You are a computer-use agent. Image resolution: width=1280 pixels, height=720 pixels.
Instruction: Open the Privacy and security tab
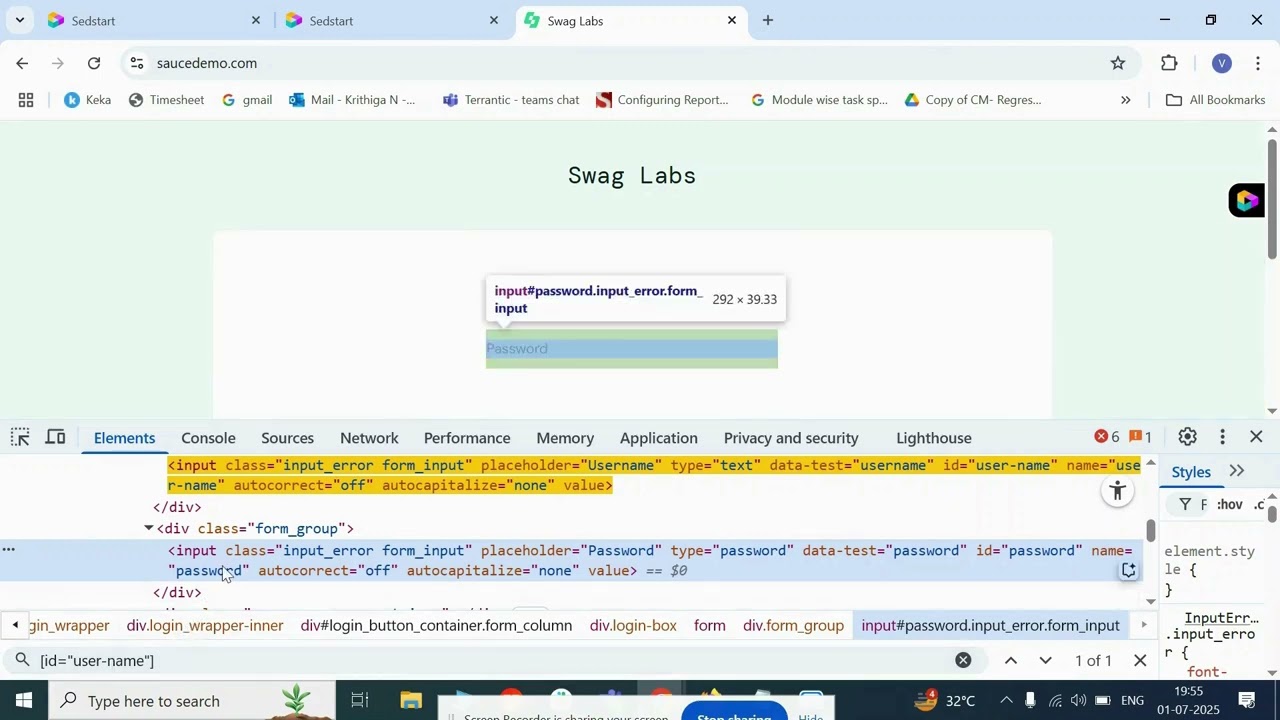click(791, 438)
